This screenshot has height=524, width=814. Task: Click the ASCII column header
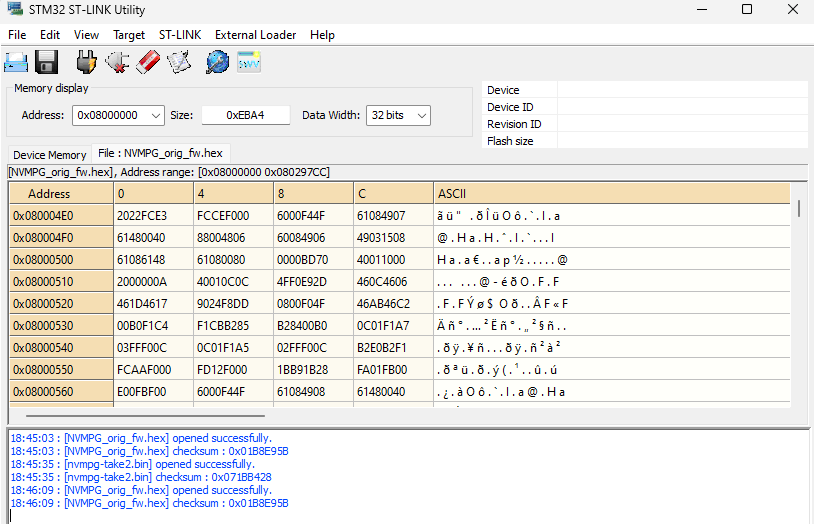[x=612, y=194]
